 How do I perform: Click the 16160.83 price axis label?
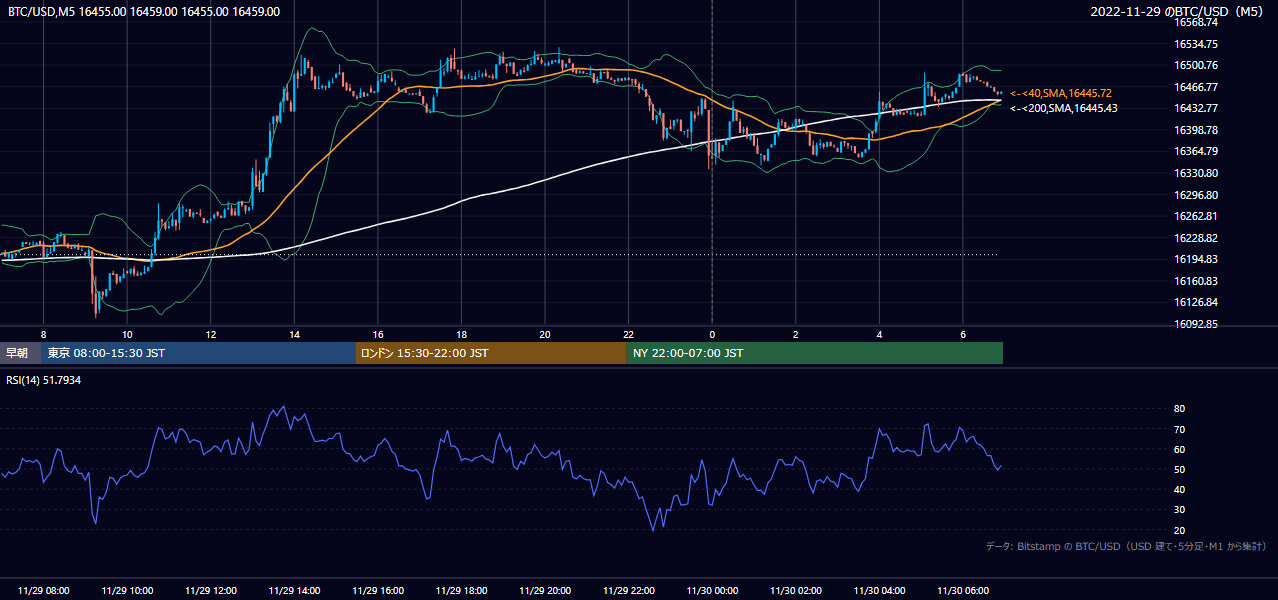click(x=1195, y=281)
